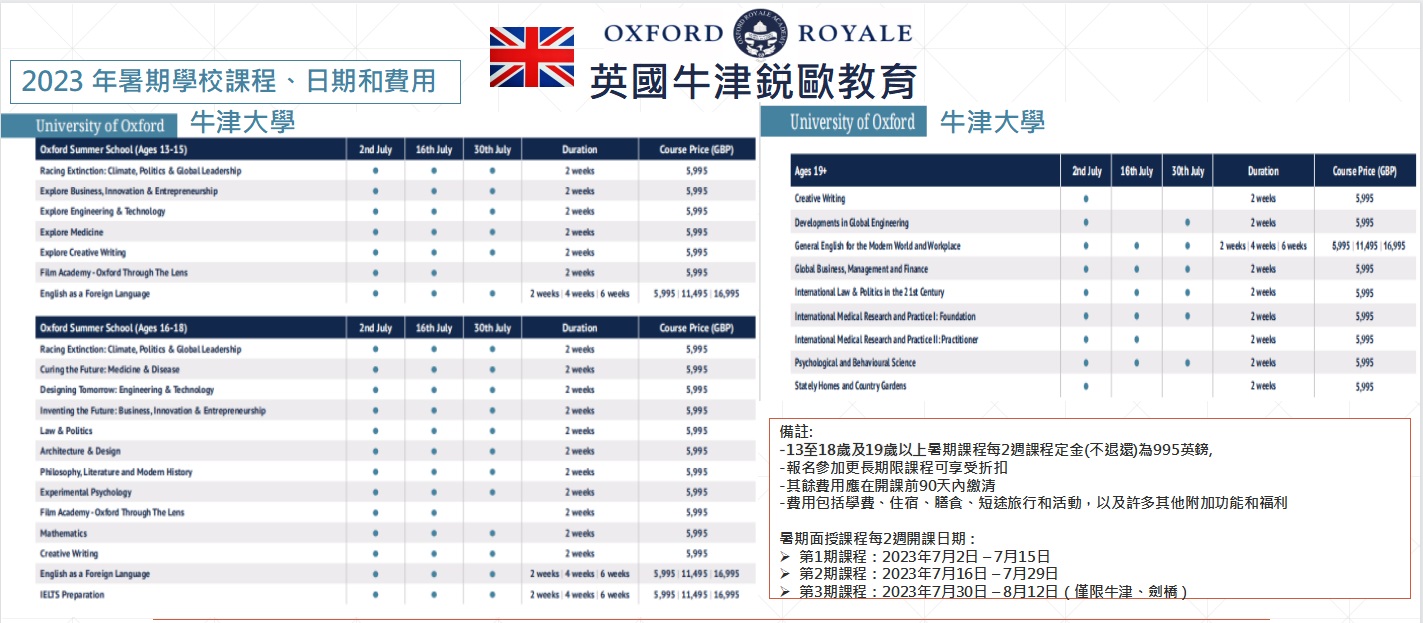This screenshot has height=623, width=1423.
Task: Click the IELTS Preparation price 5,995 | 11,495 | 16,995
Action: pos(697,595)
